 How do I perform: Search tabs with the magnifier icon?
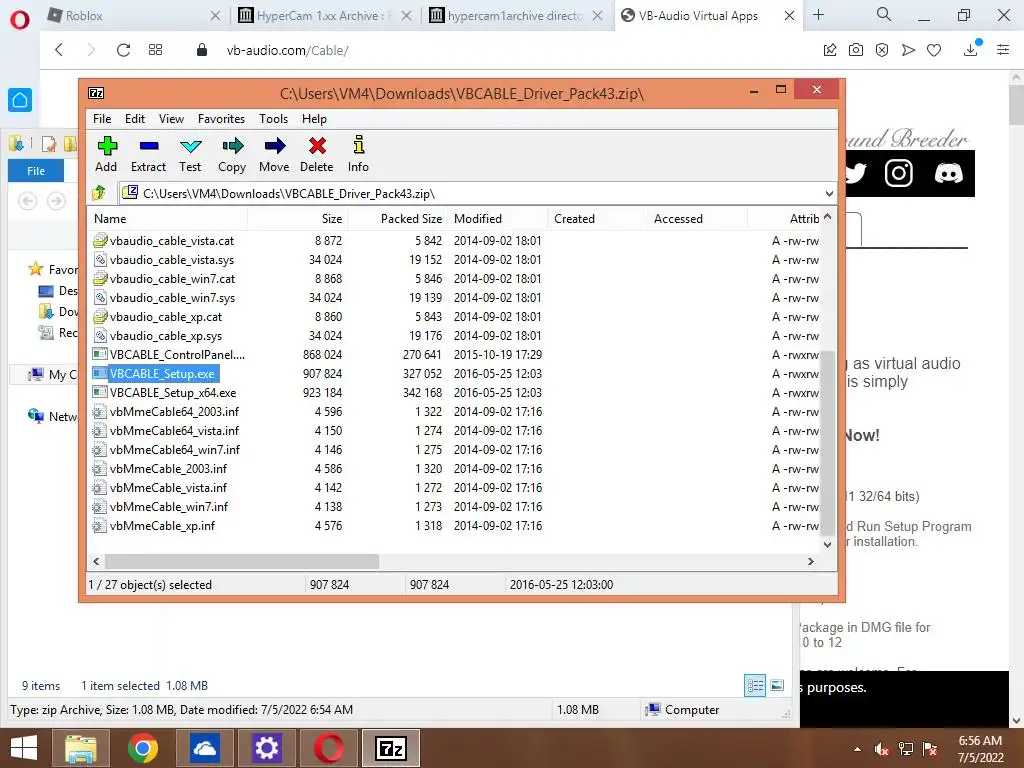click(x=884, y=14)
